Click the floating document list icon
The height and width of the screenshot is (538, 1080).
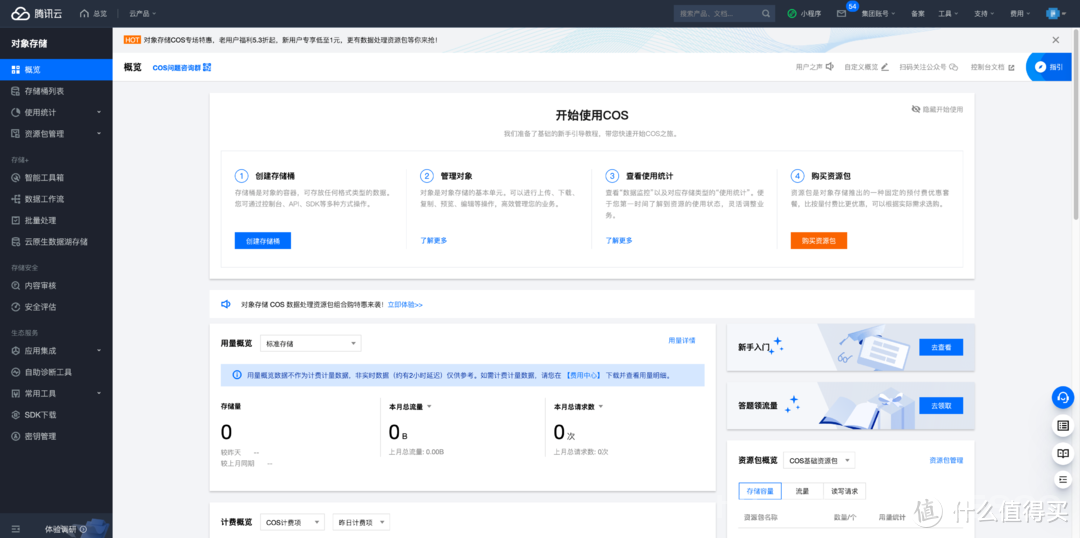1063,426
